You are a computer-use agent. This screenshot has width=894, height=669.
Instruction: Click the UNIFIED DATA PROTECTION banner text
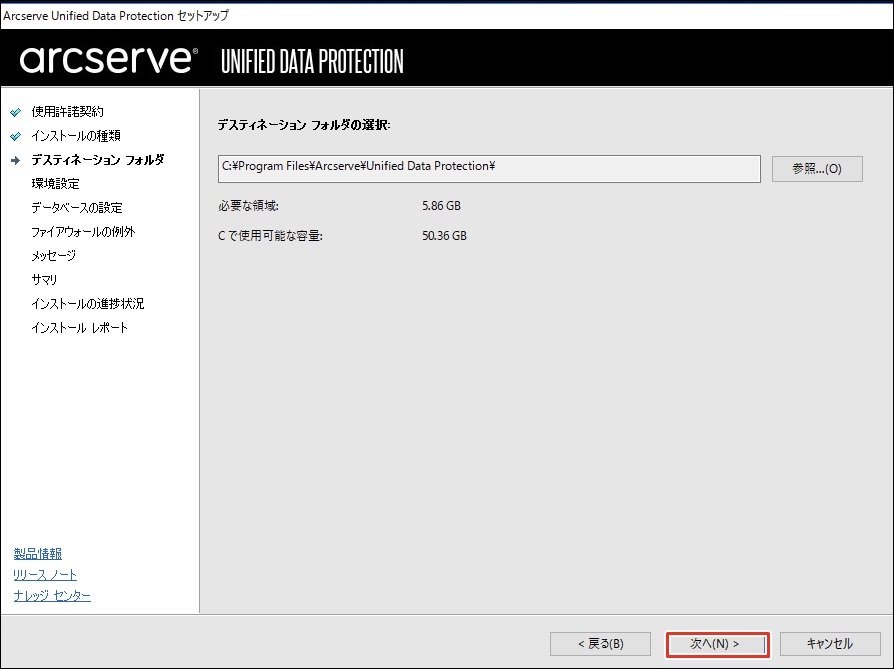point(312,61)
